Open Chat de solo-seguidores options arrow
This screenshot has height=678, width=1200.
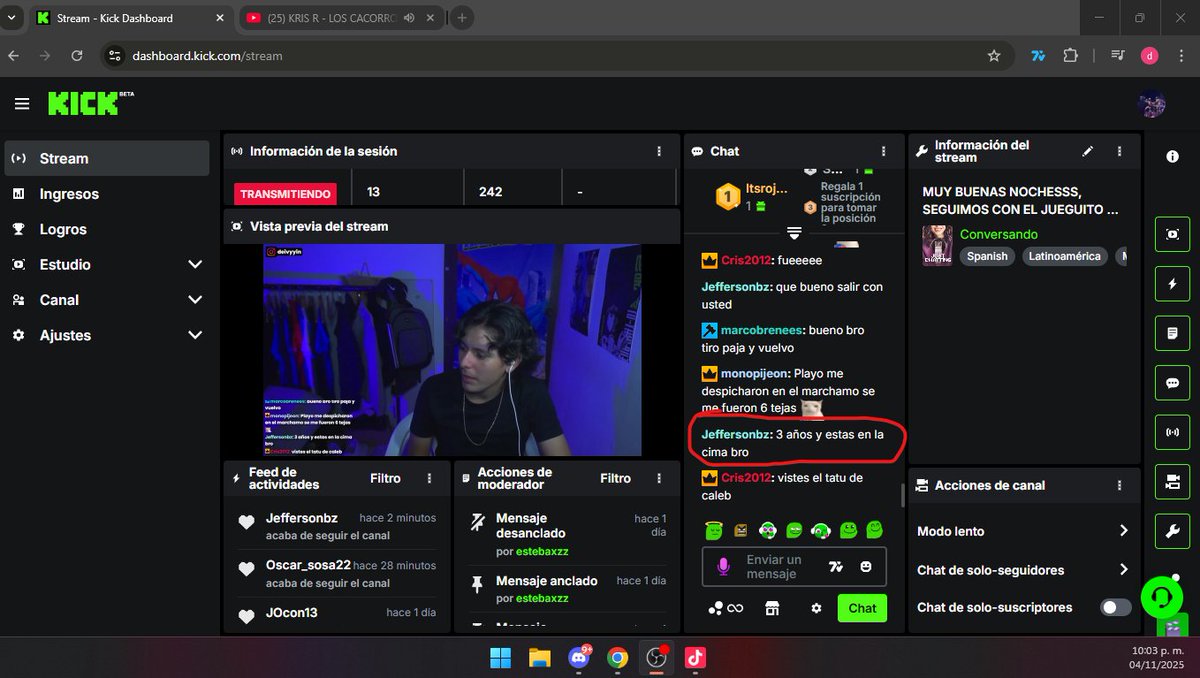coord(1123,570)
